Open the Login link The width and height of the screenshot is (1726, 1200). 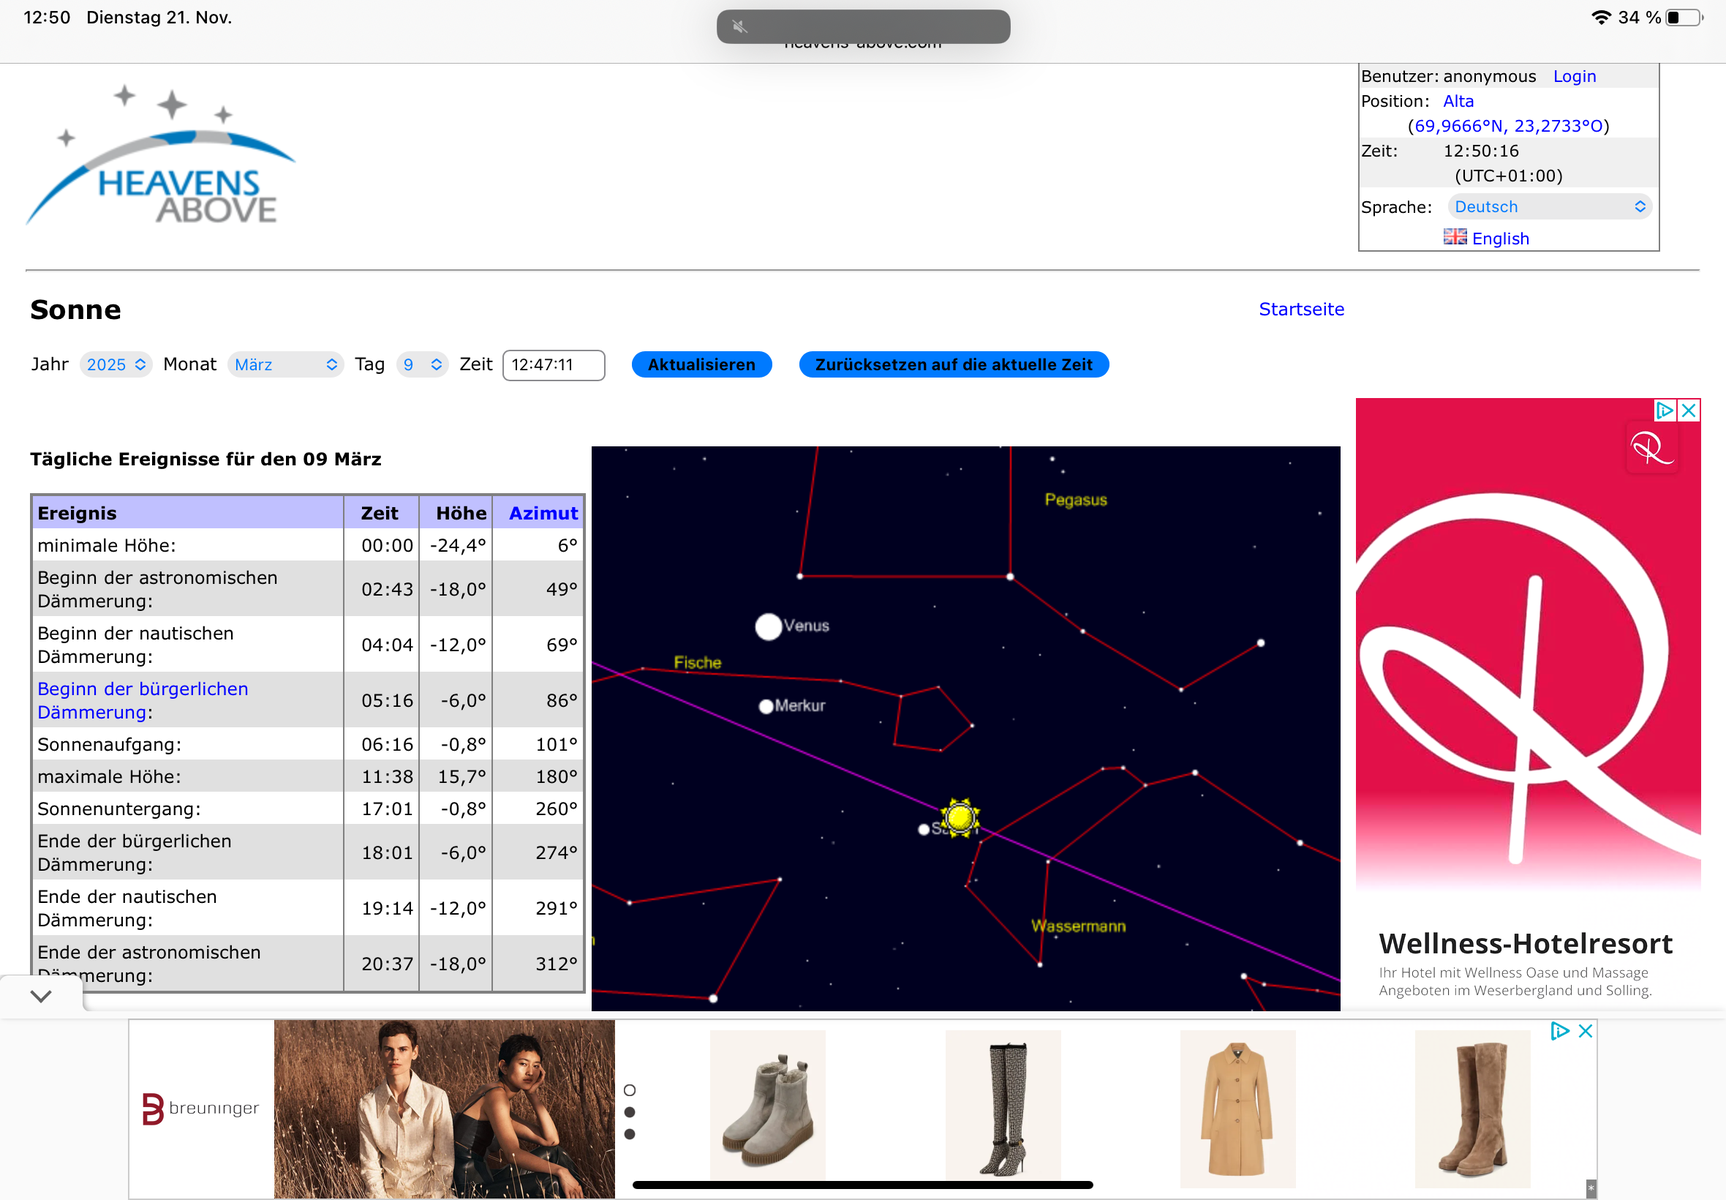(x=1574, y=77)
